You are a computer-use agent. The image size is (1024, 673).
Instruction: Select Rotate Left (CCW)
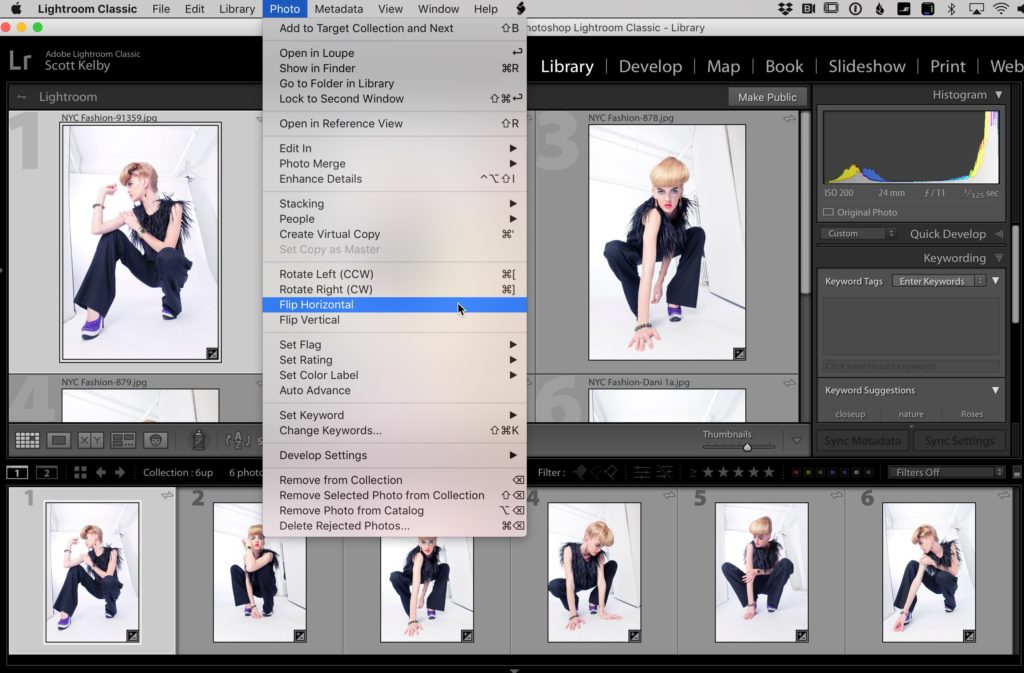point(394,274)
